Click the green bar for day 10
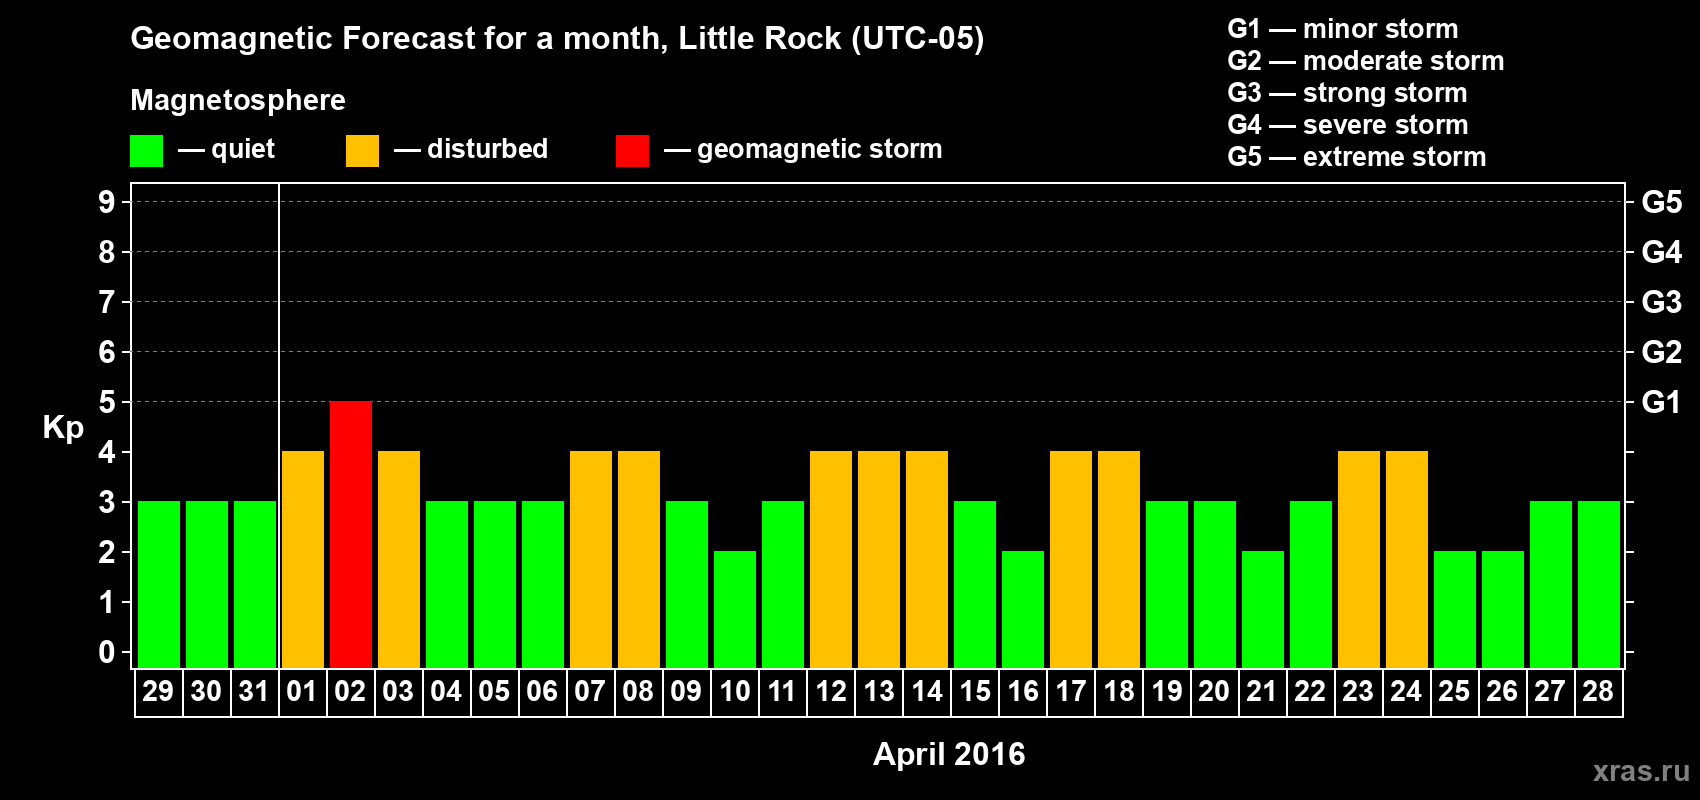This screenshot has width=1700, height=800. pyautogui.click(x=735, y=610)
